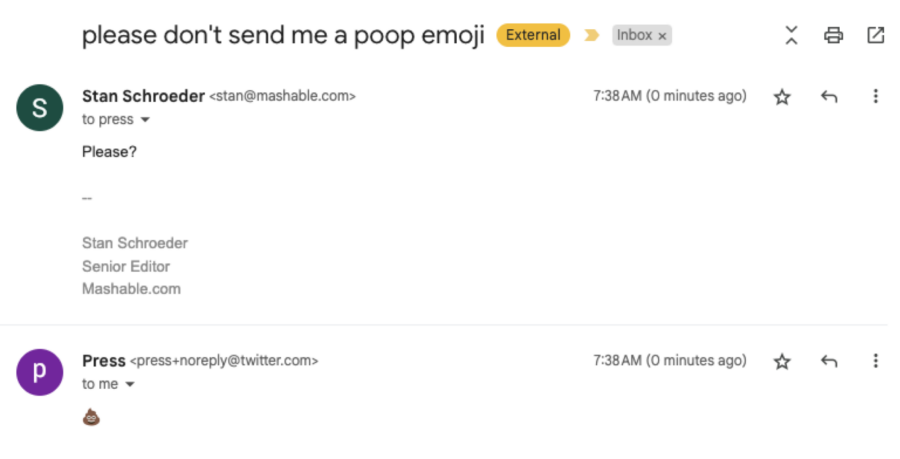Viewport: 900px width, 459px height.
Task: Reply to Stan Schroeder's message
Action: point(829,97)
